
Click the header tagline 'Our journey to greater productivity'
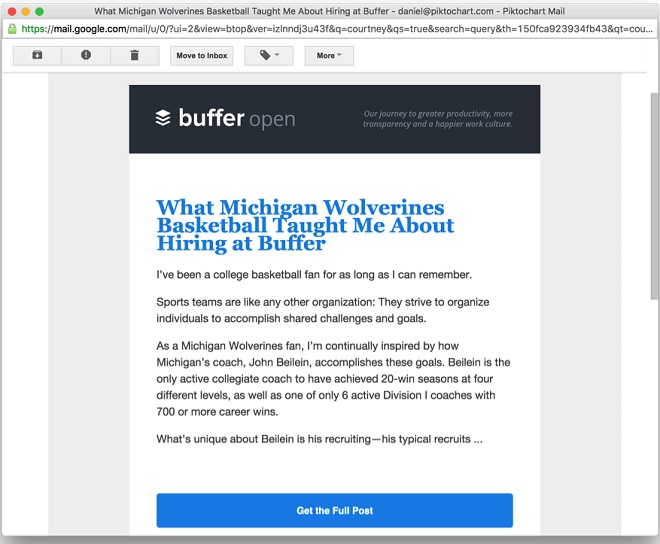coord(438,119)
